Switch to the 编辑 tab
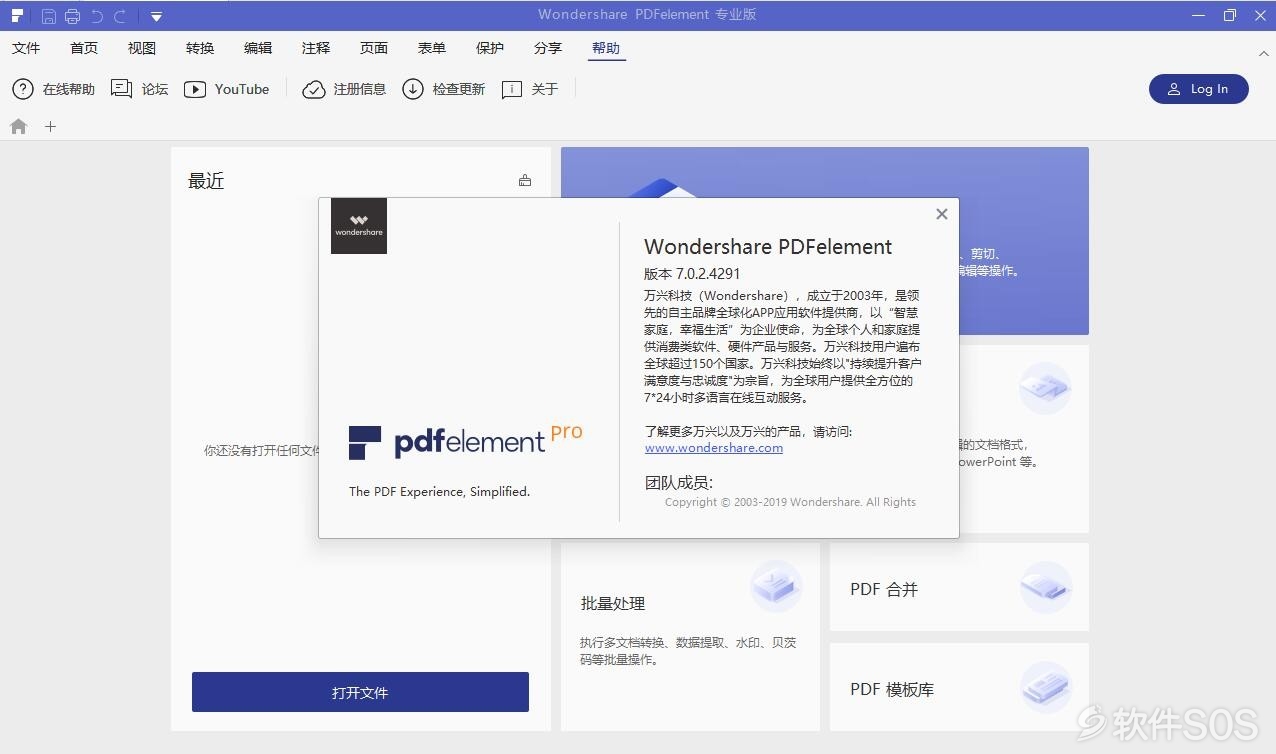 258,48
